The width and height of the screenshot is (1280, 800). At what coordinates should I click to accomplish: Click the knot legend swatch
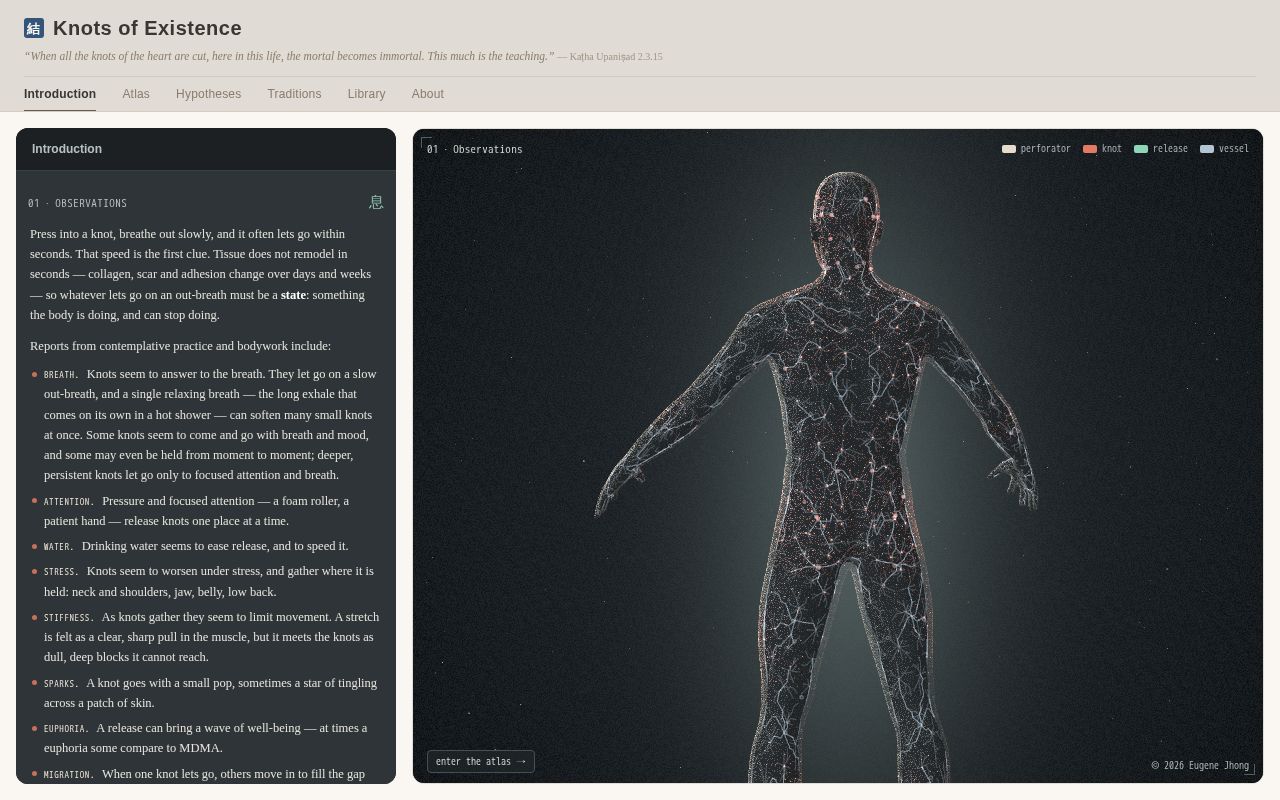tap(1090, 149)
